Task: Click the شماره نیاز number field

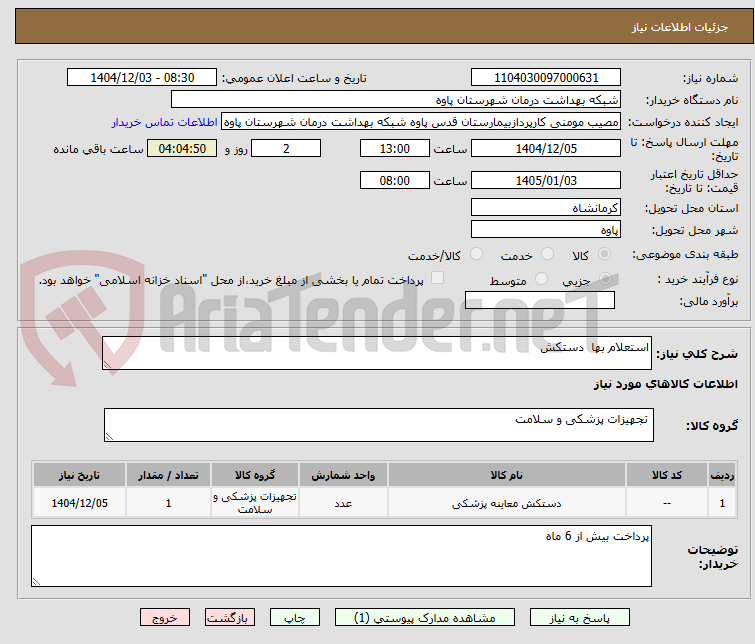Action: coord(546,78)
